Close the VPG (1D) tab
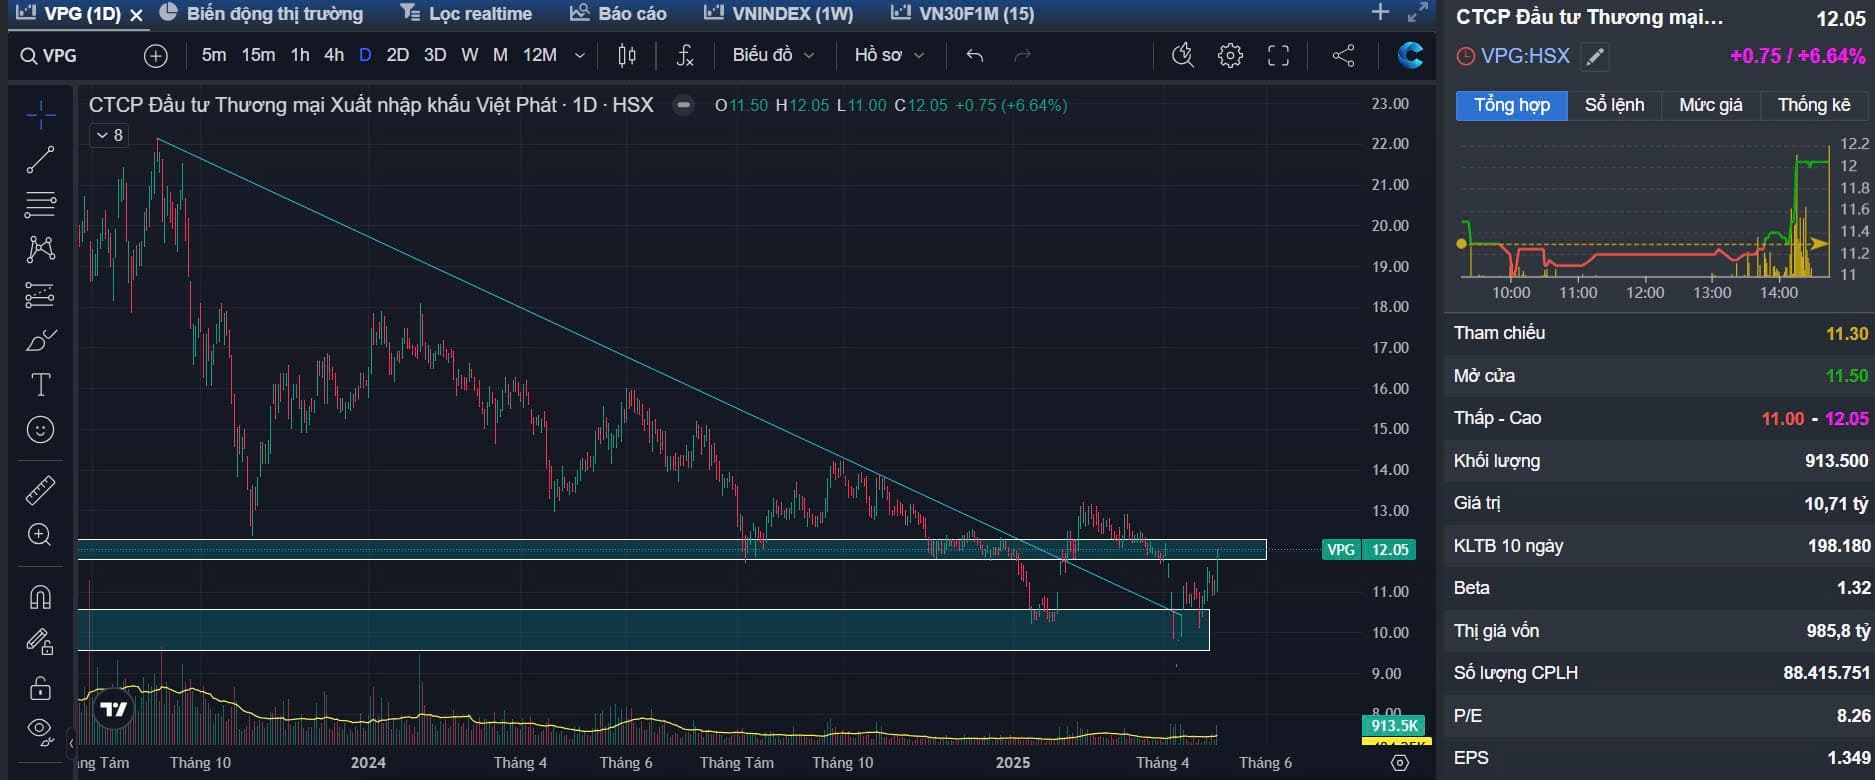The image size is (1875, 780). [137, 15]
